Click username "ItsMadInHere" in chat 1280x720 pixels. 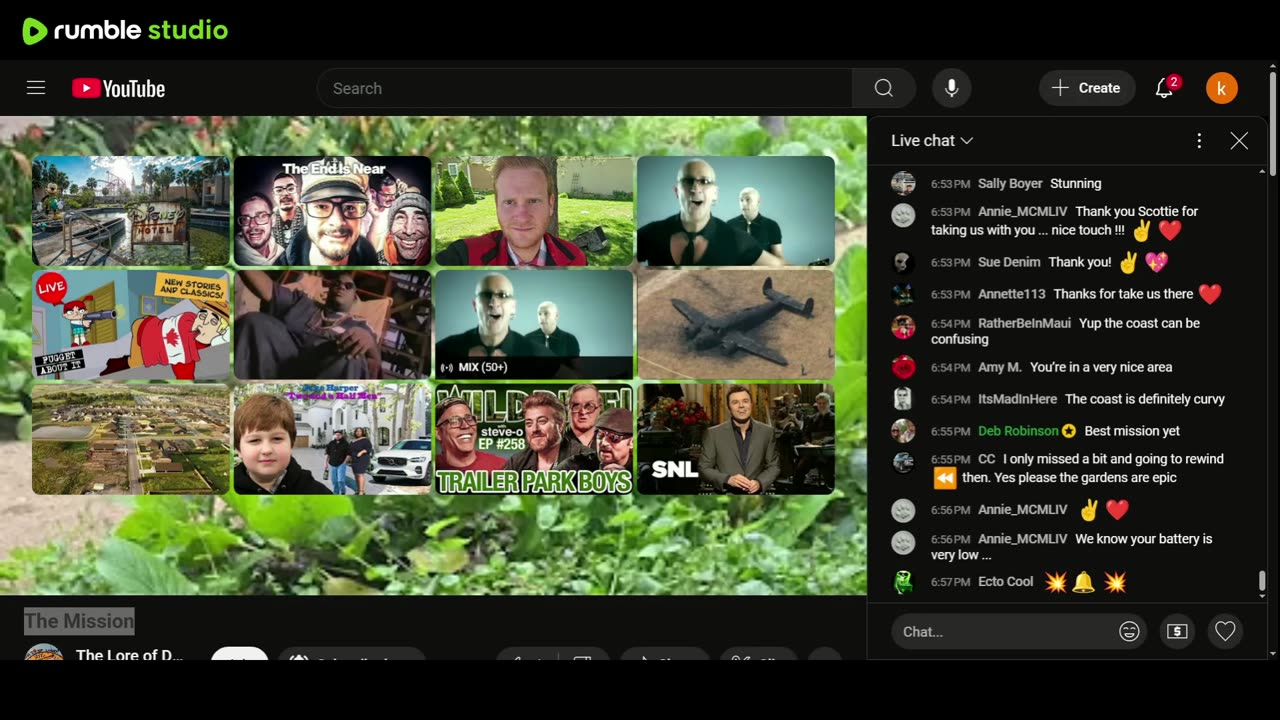(1017, 399)
